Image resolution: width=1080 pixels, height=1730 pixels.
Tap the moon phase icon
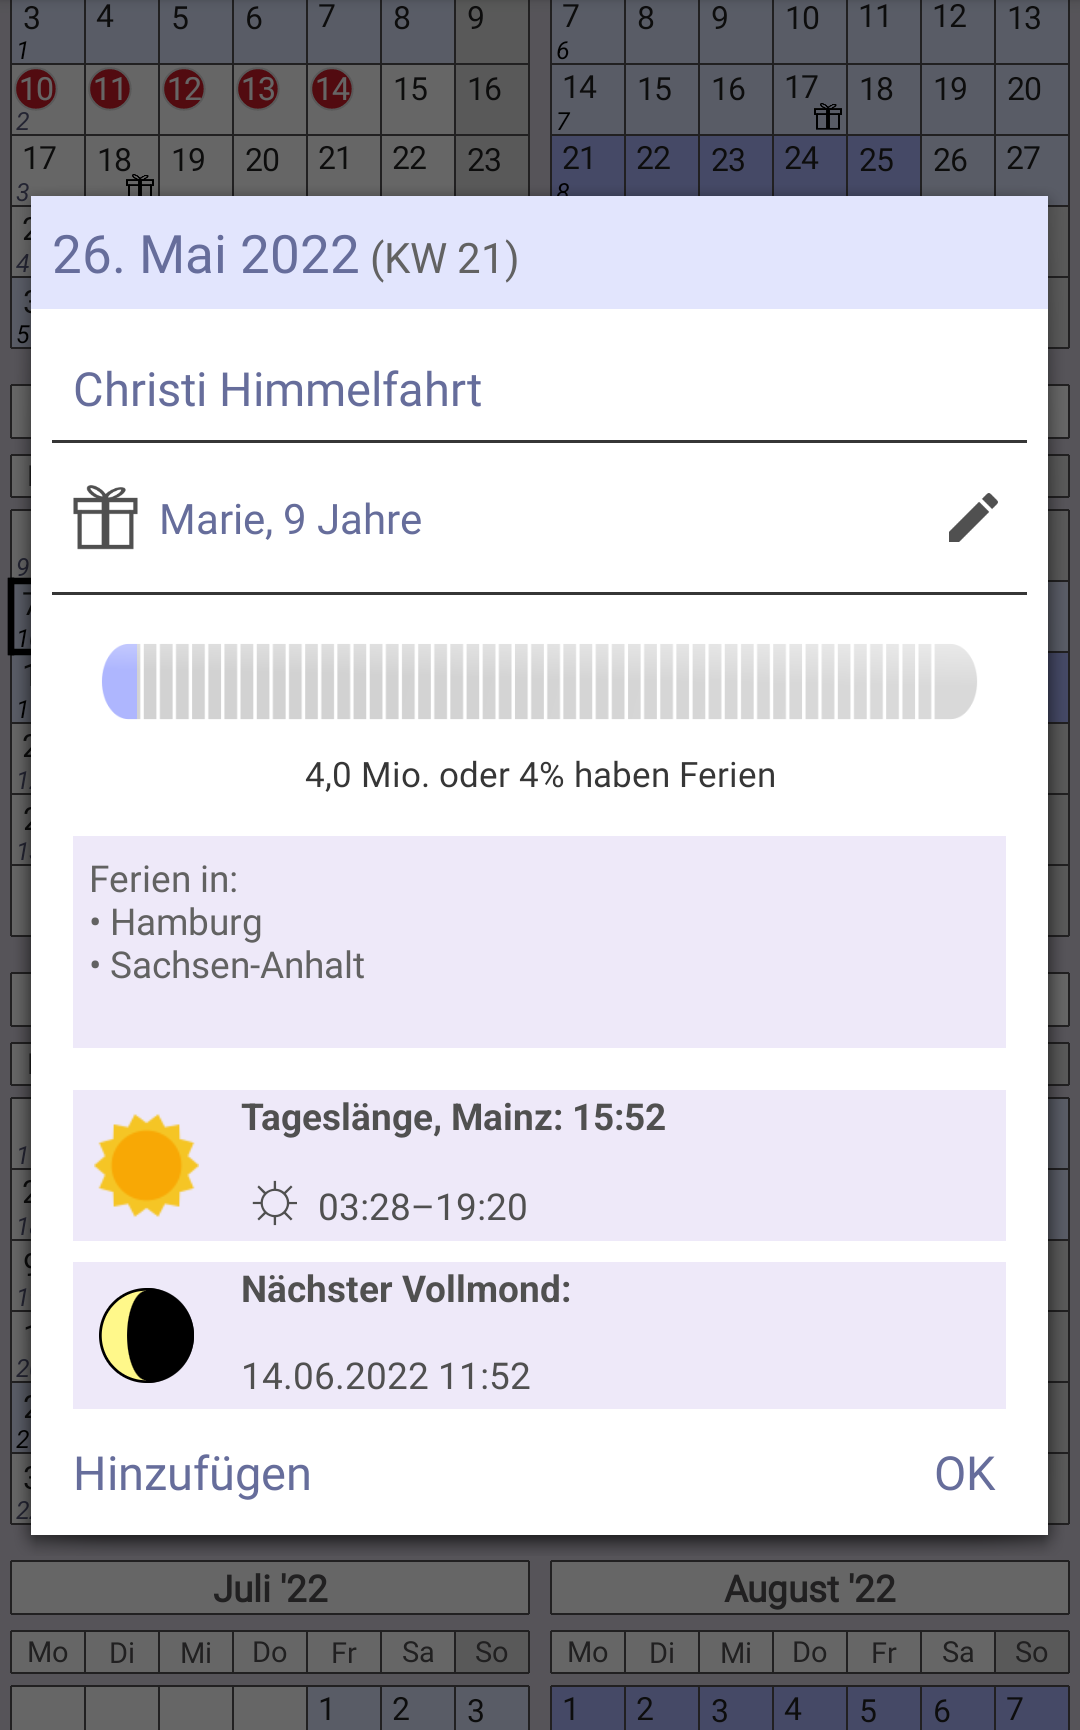[x=146, y=1336]
